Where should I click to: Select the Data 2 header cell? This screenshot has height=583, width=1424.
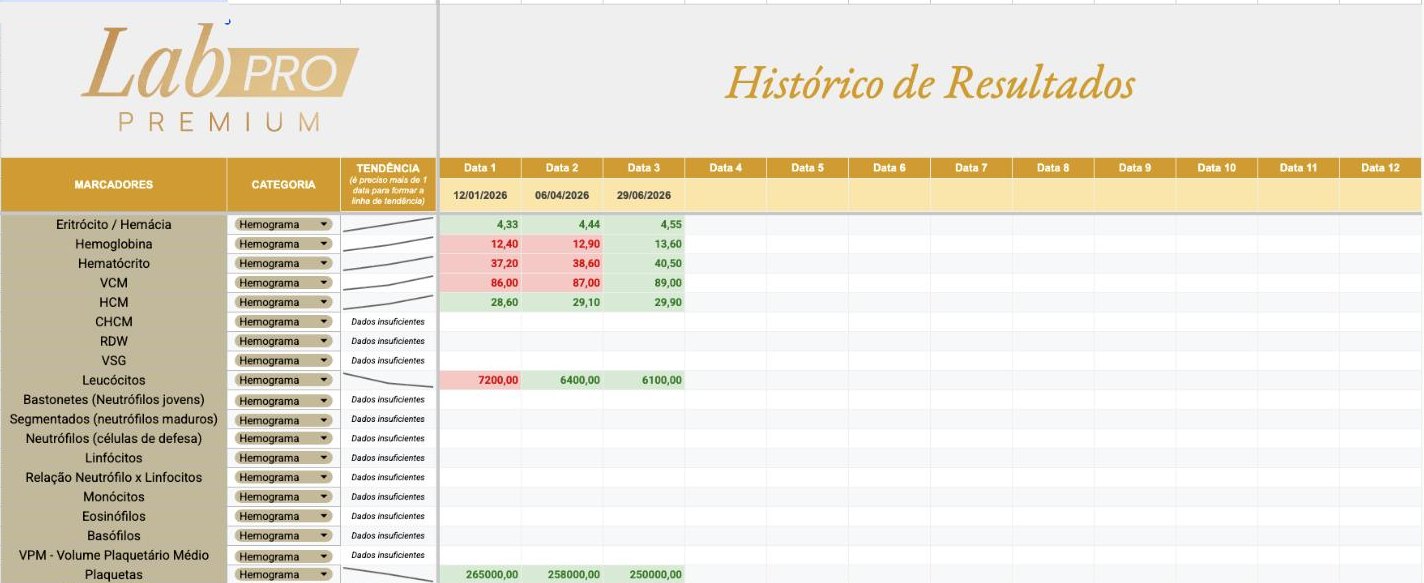[562, 168]
